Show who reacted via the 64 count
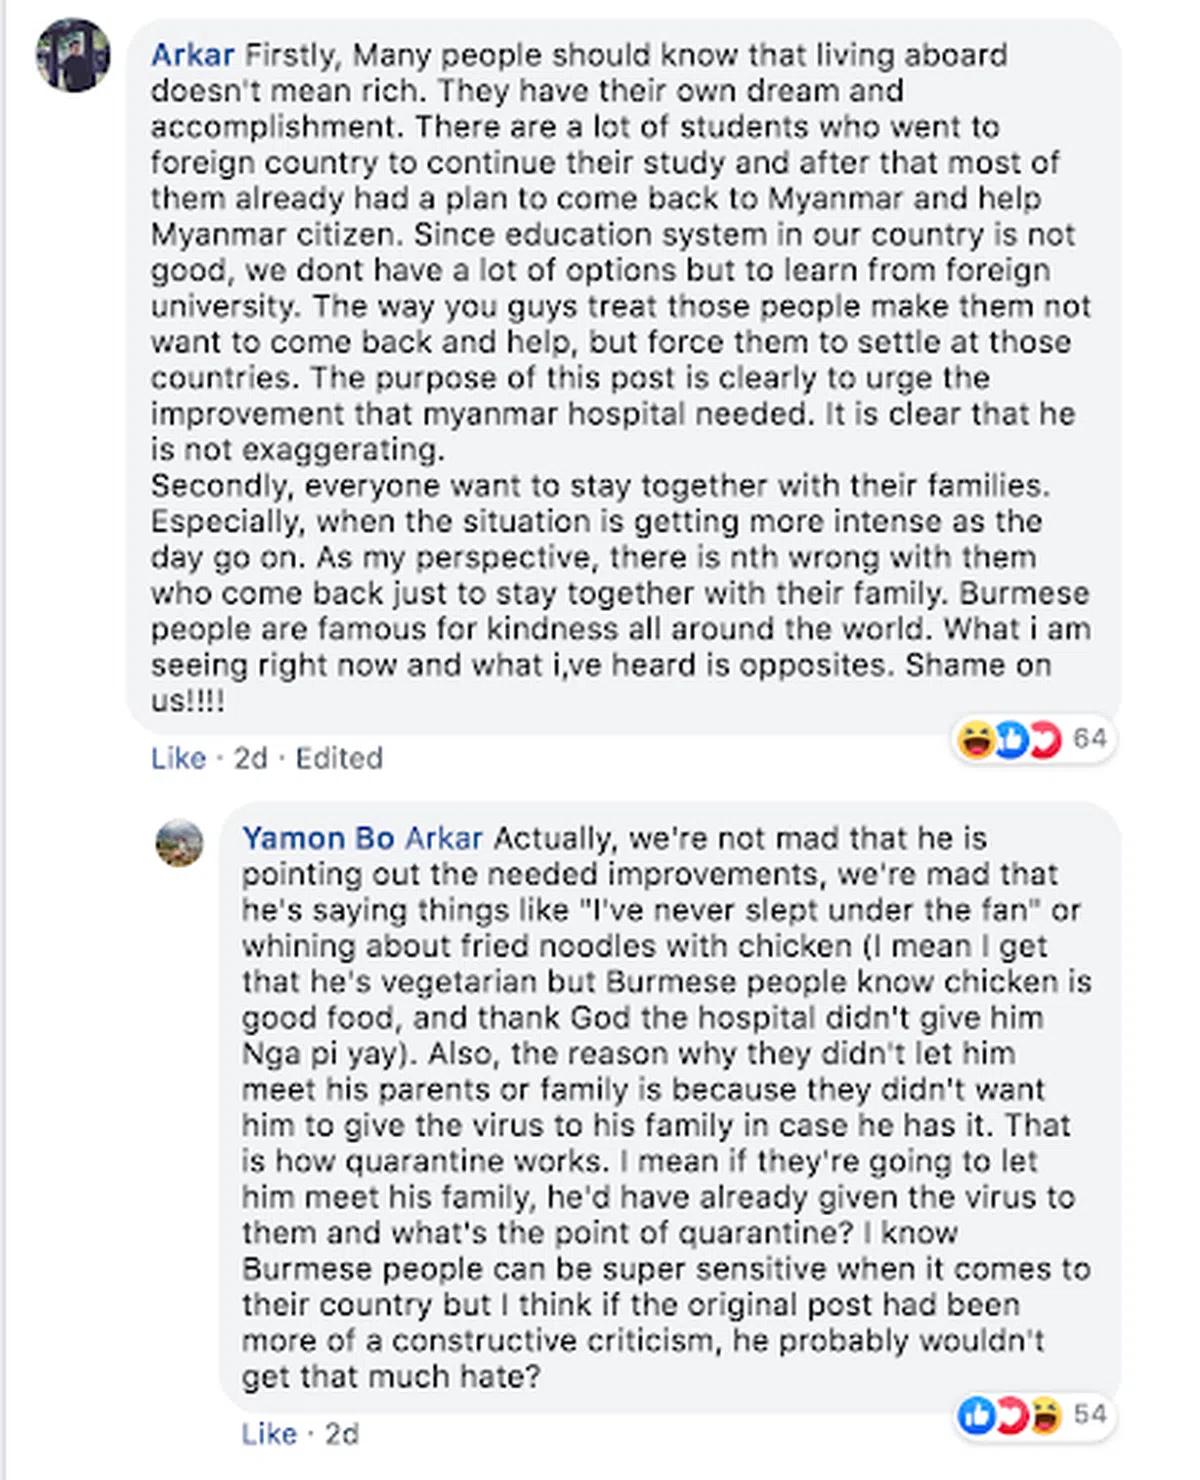This screenshot has height=1480, width=1200. (x=1089, y=739)
